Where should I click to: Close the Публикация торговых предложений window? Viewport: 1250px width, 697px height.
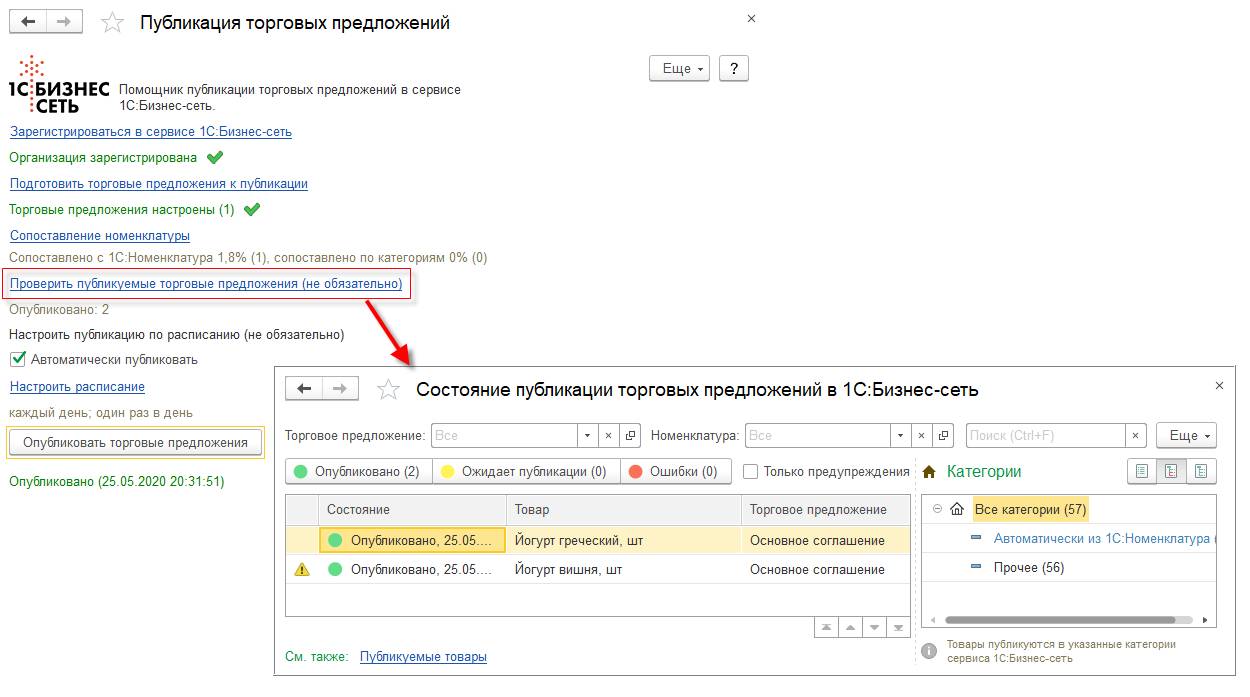click(751, 18)
